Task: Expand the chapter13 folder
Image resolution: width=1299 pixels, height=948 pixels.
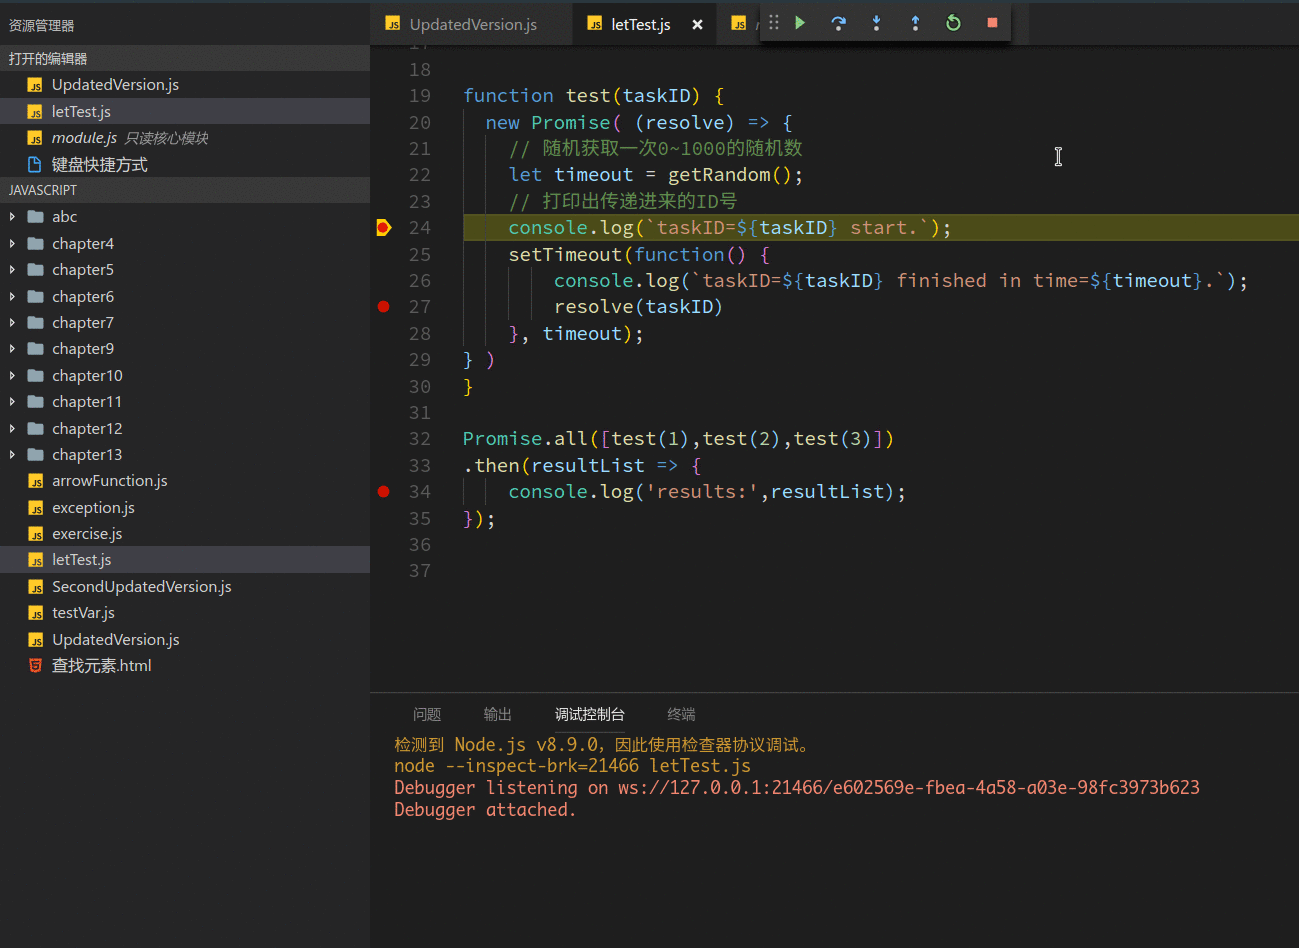Action: [x=87, y=455]
